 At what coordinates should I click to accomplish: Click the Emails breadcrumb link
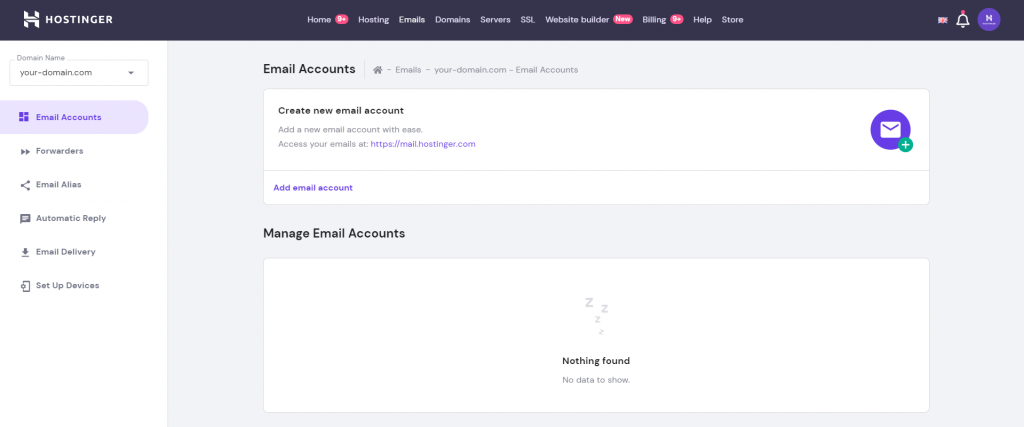[408, 70]
